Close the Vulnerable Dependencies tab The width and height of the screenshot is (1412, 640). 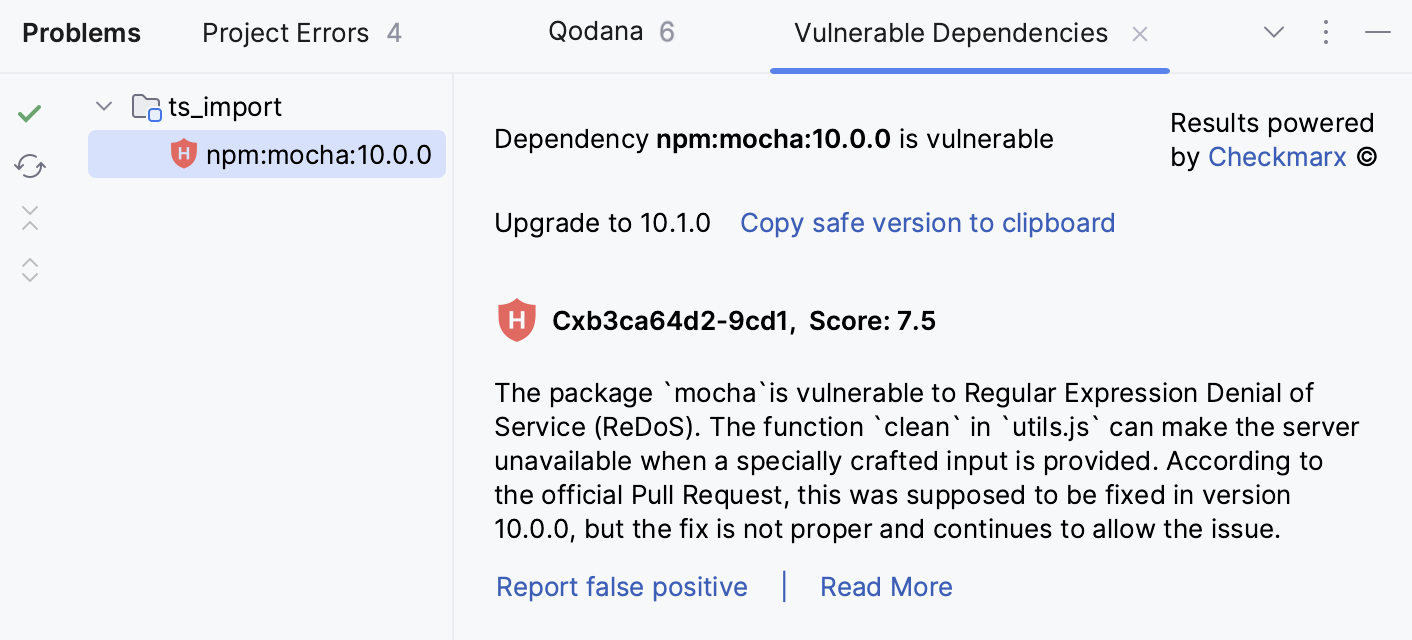coord(1140,33)
